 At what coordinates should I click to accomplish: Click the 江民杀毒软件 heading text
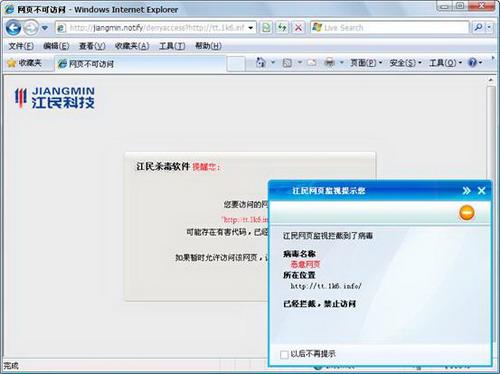point(163,166)
